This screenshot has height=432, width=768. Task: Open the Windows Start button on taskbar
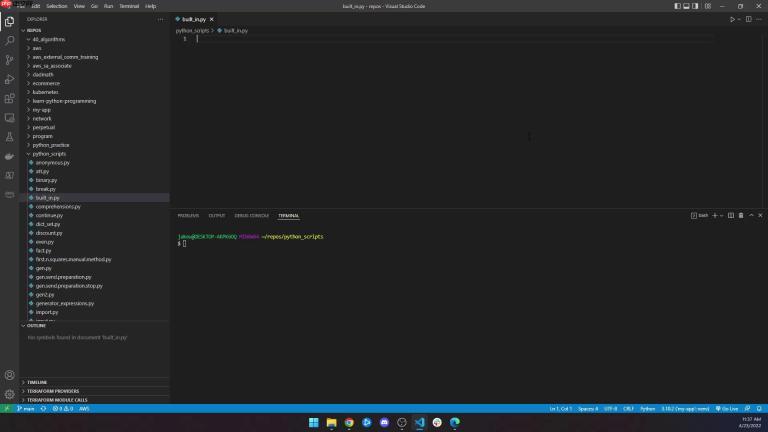tap(313, 422)
